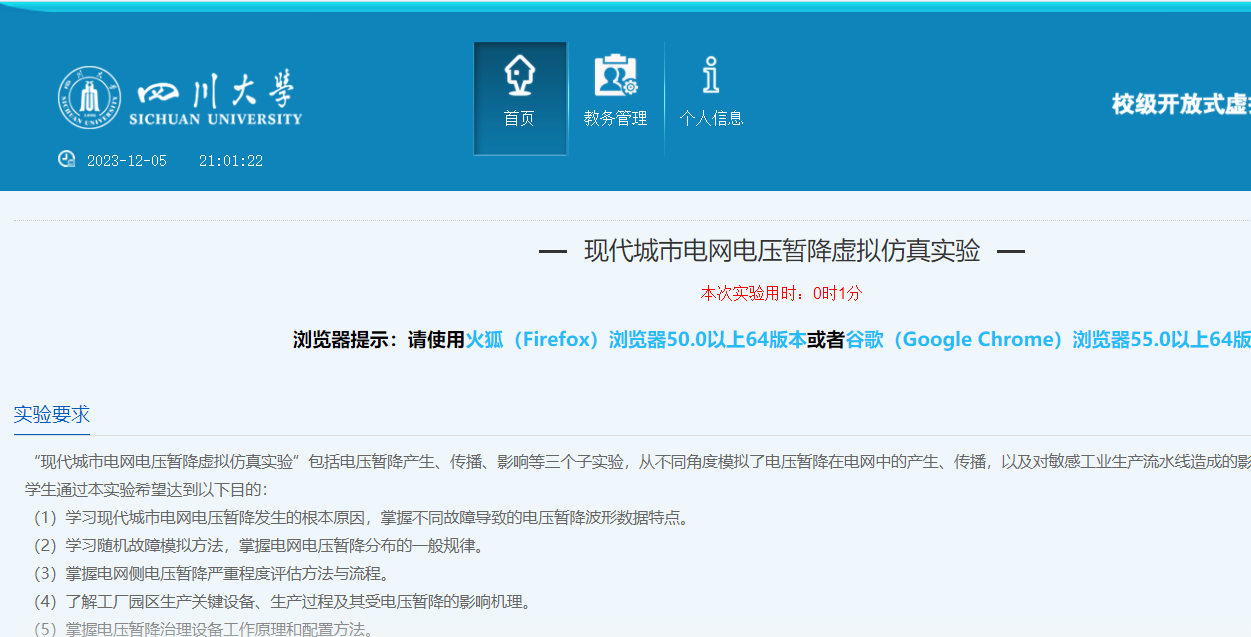Click the 校级开放式 platform title in the header
This screenshot has height=637, width=1251.
[x=1180, y=104]
